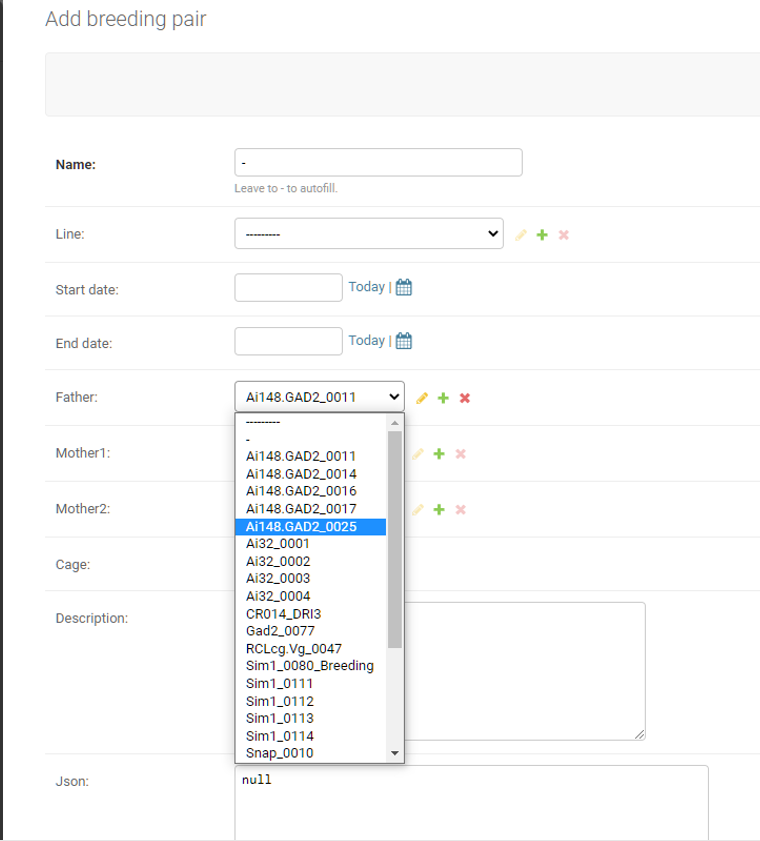The image size is (760, 841).
Task: Select Ai148.GAD2_0014 in the Father dropdown
Action: click(298, 473)
